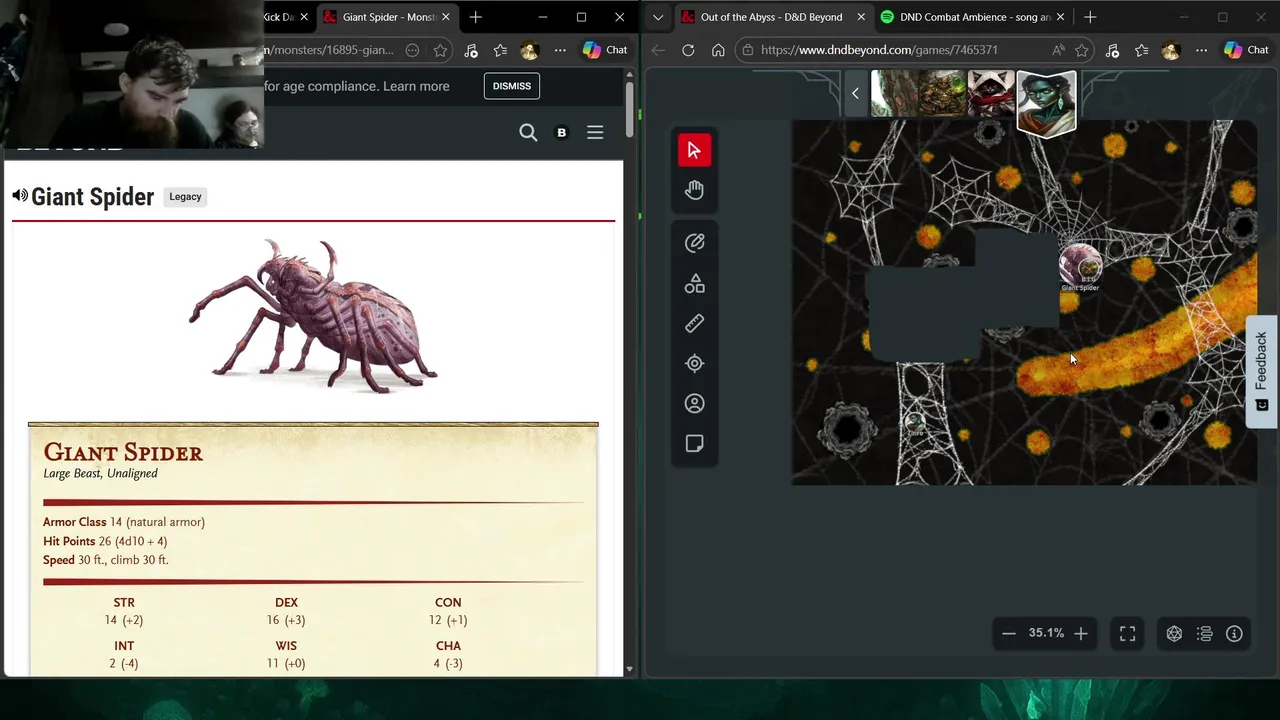Click the 35.1% zoom level value
The image size is (1280, 720).
1046,633
